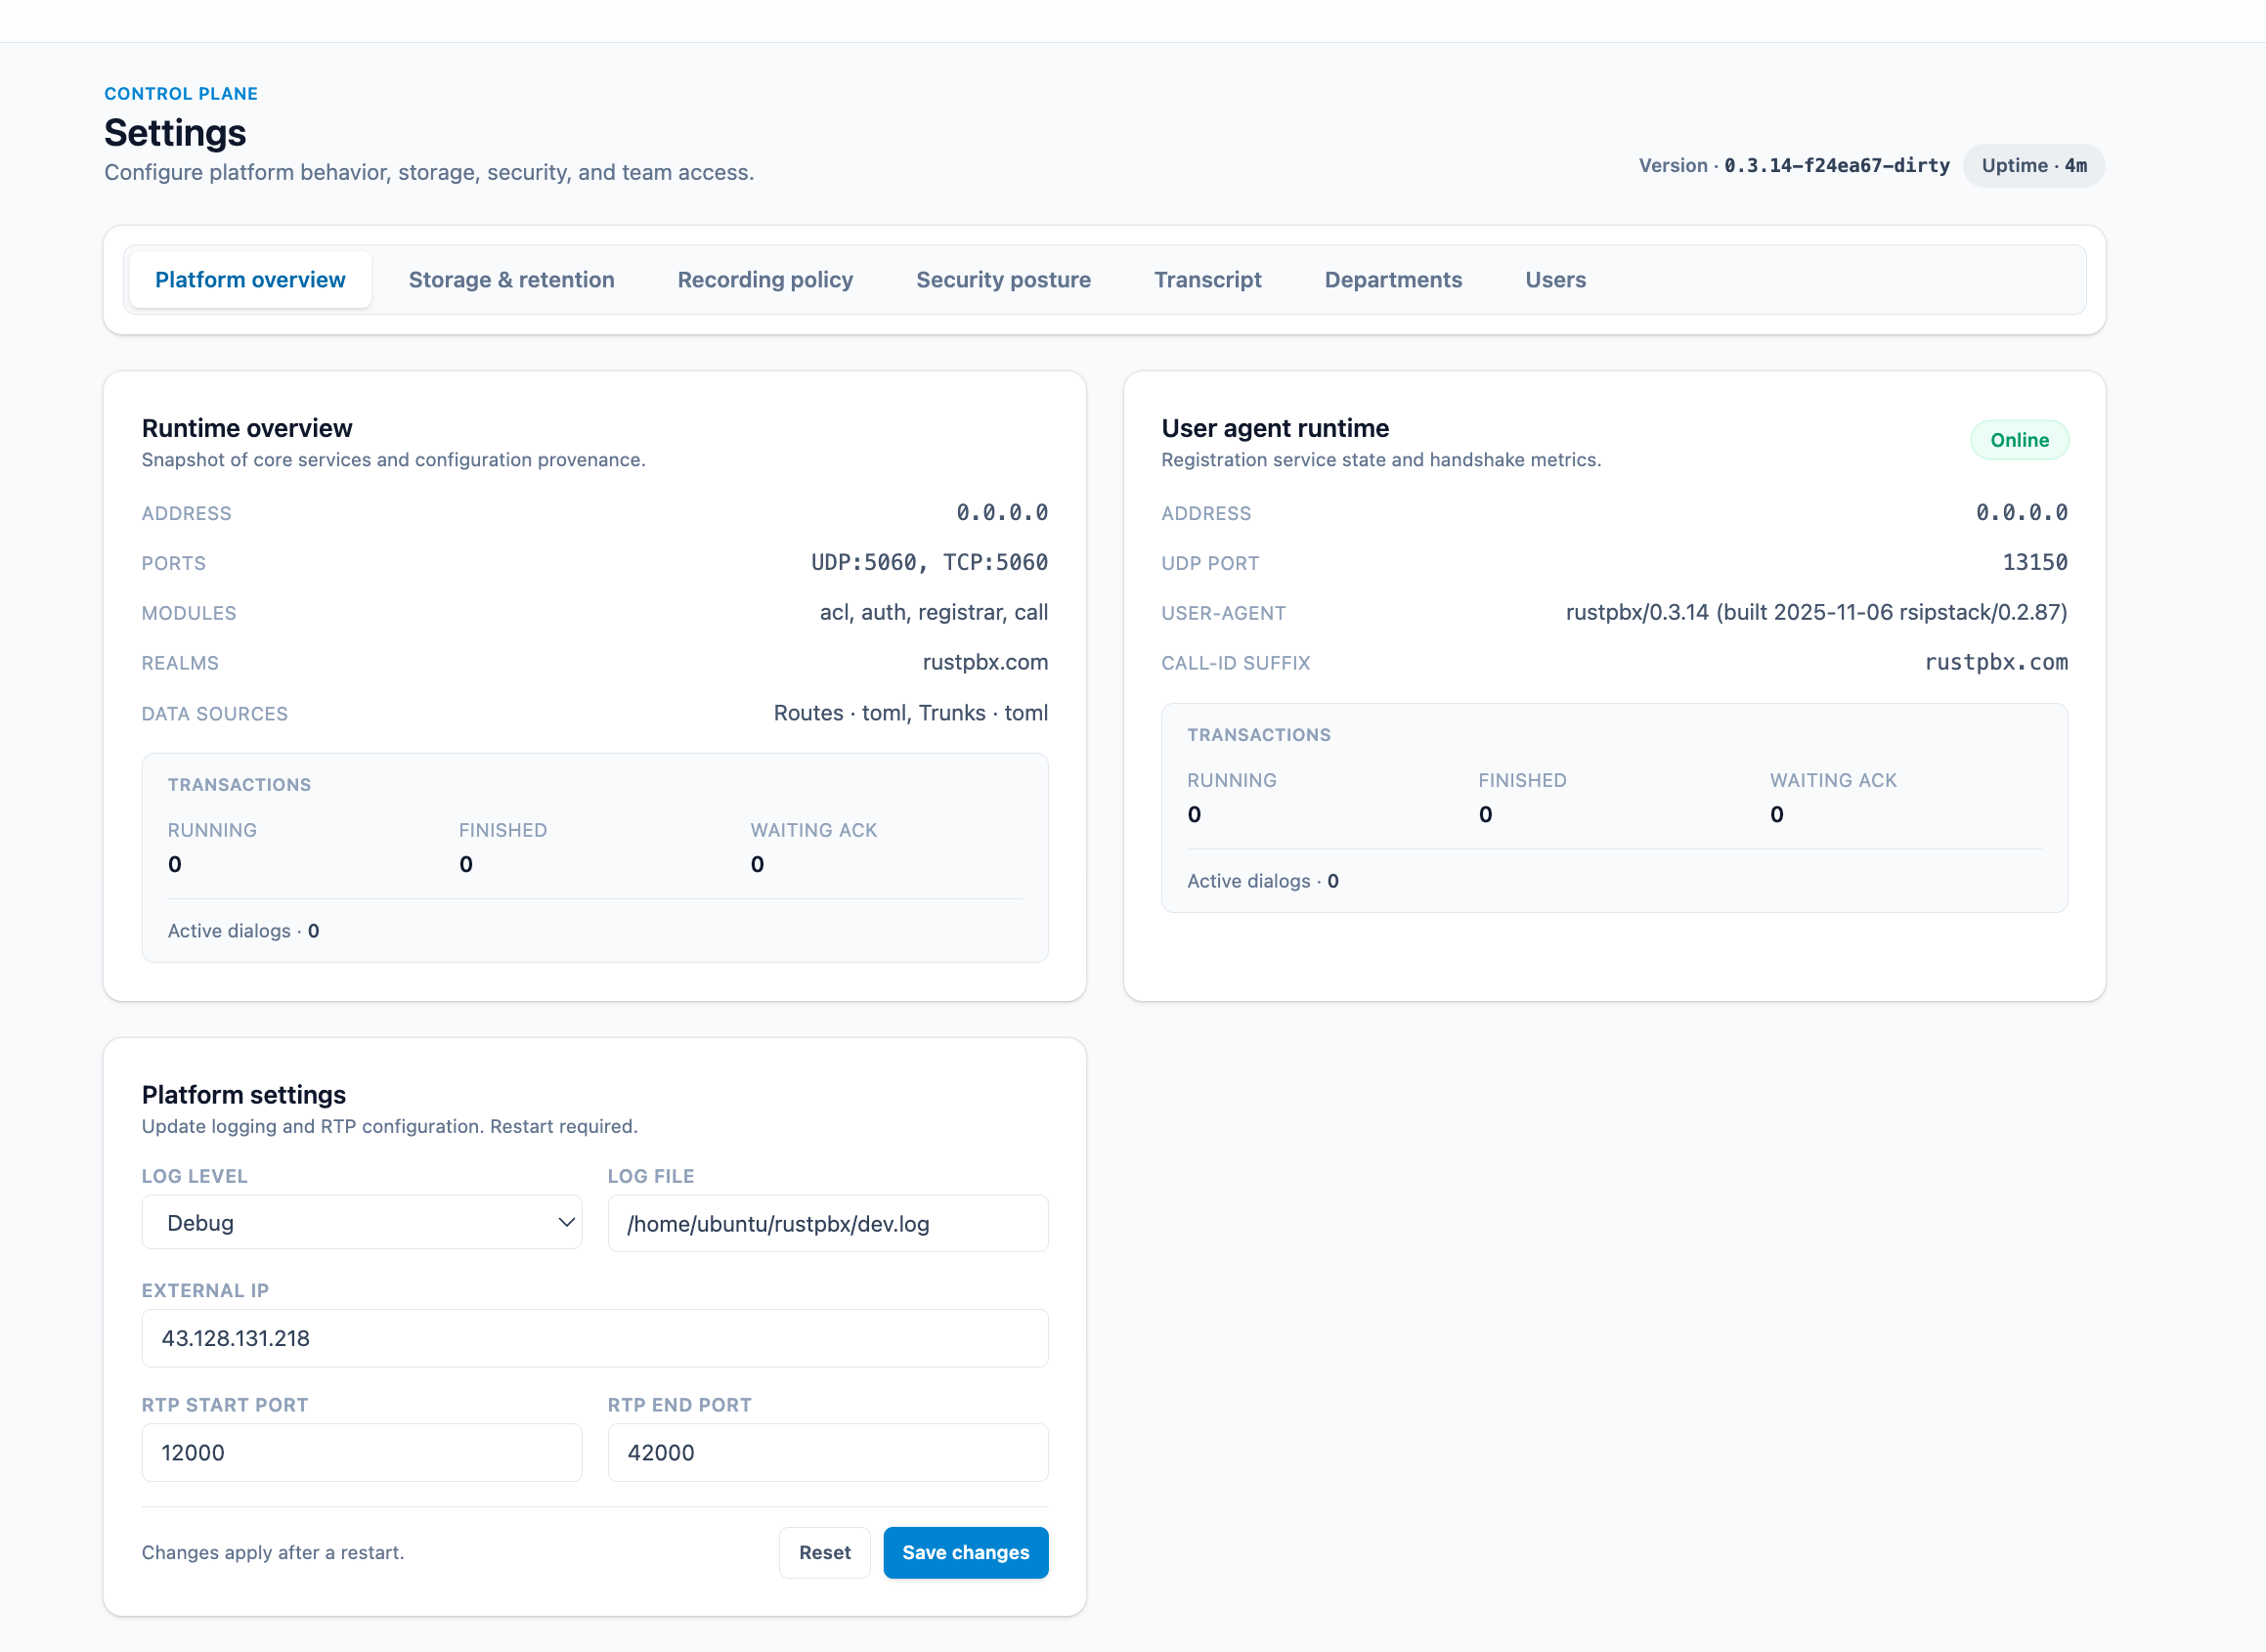The width and height of the screenshot is (2266, 1652).
Task: Click the User-Agent value rustpbx/0.3.14
Action: [x=1815, y=612]
